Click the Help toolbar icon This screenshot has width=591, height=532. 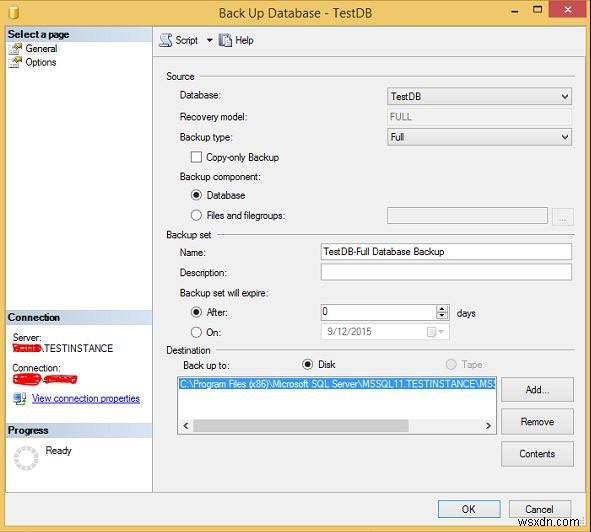pyautogui.click(x=225, y=40)
